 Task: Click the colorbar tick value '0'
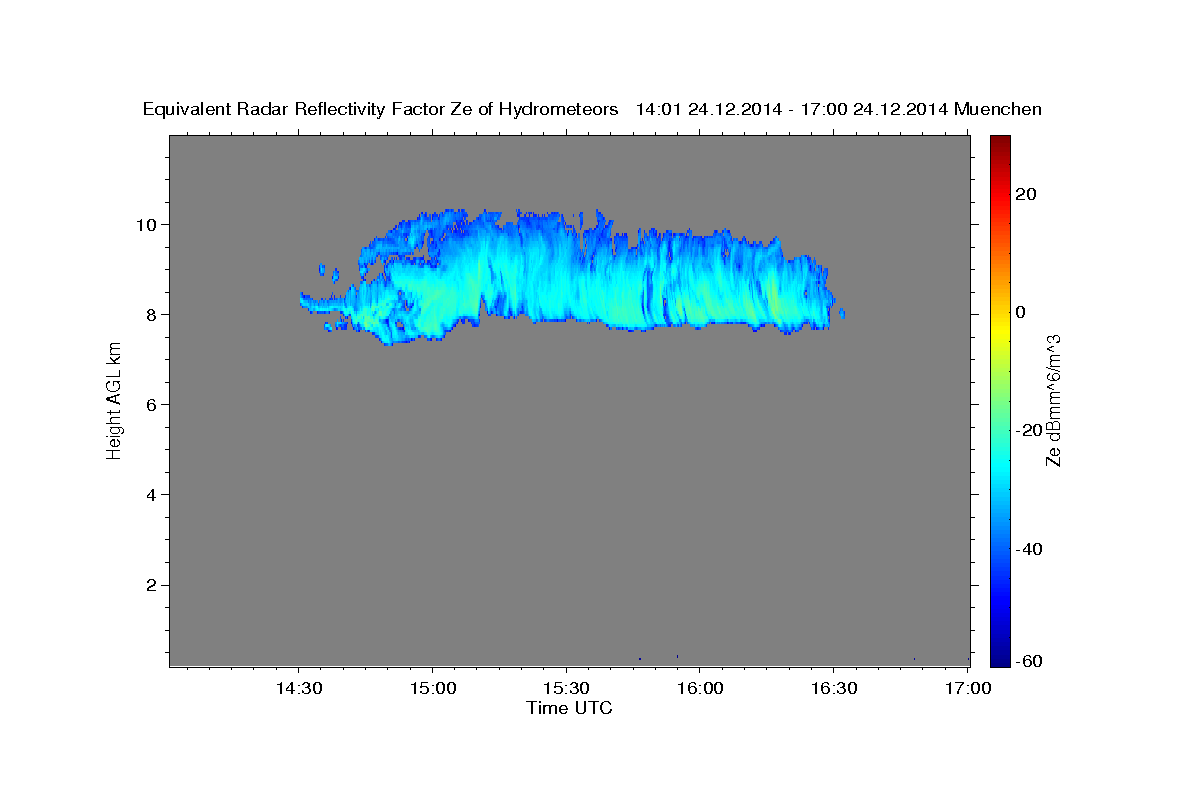1022,312
